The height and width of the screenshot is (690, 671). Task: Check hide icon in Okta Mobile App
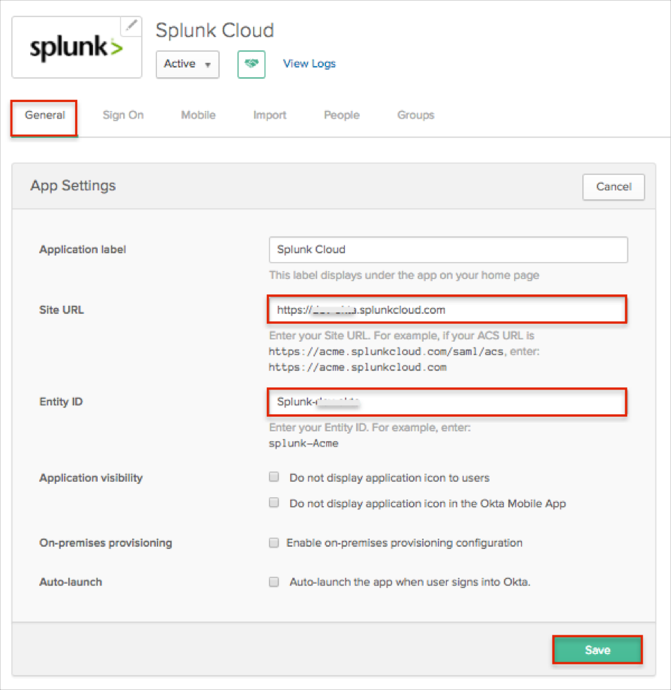coord(274,503)
